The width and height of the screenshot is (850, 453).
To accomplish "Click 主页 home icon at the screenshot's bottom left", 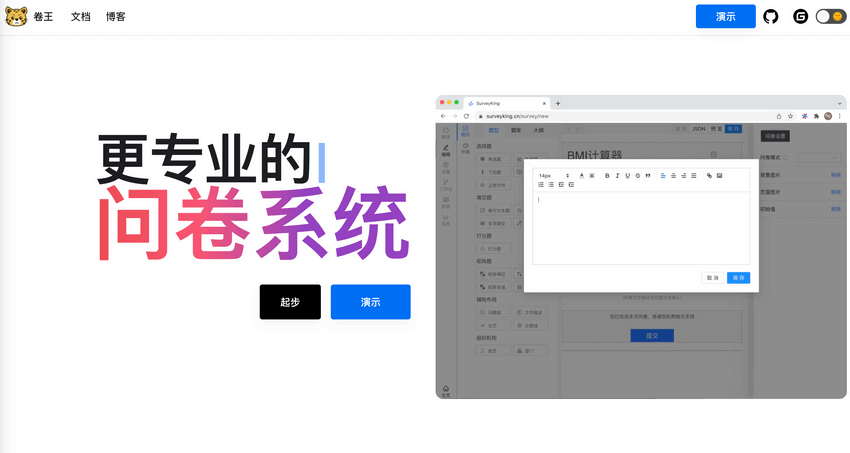I will (446, 391).
